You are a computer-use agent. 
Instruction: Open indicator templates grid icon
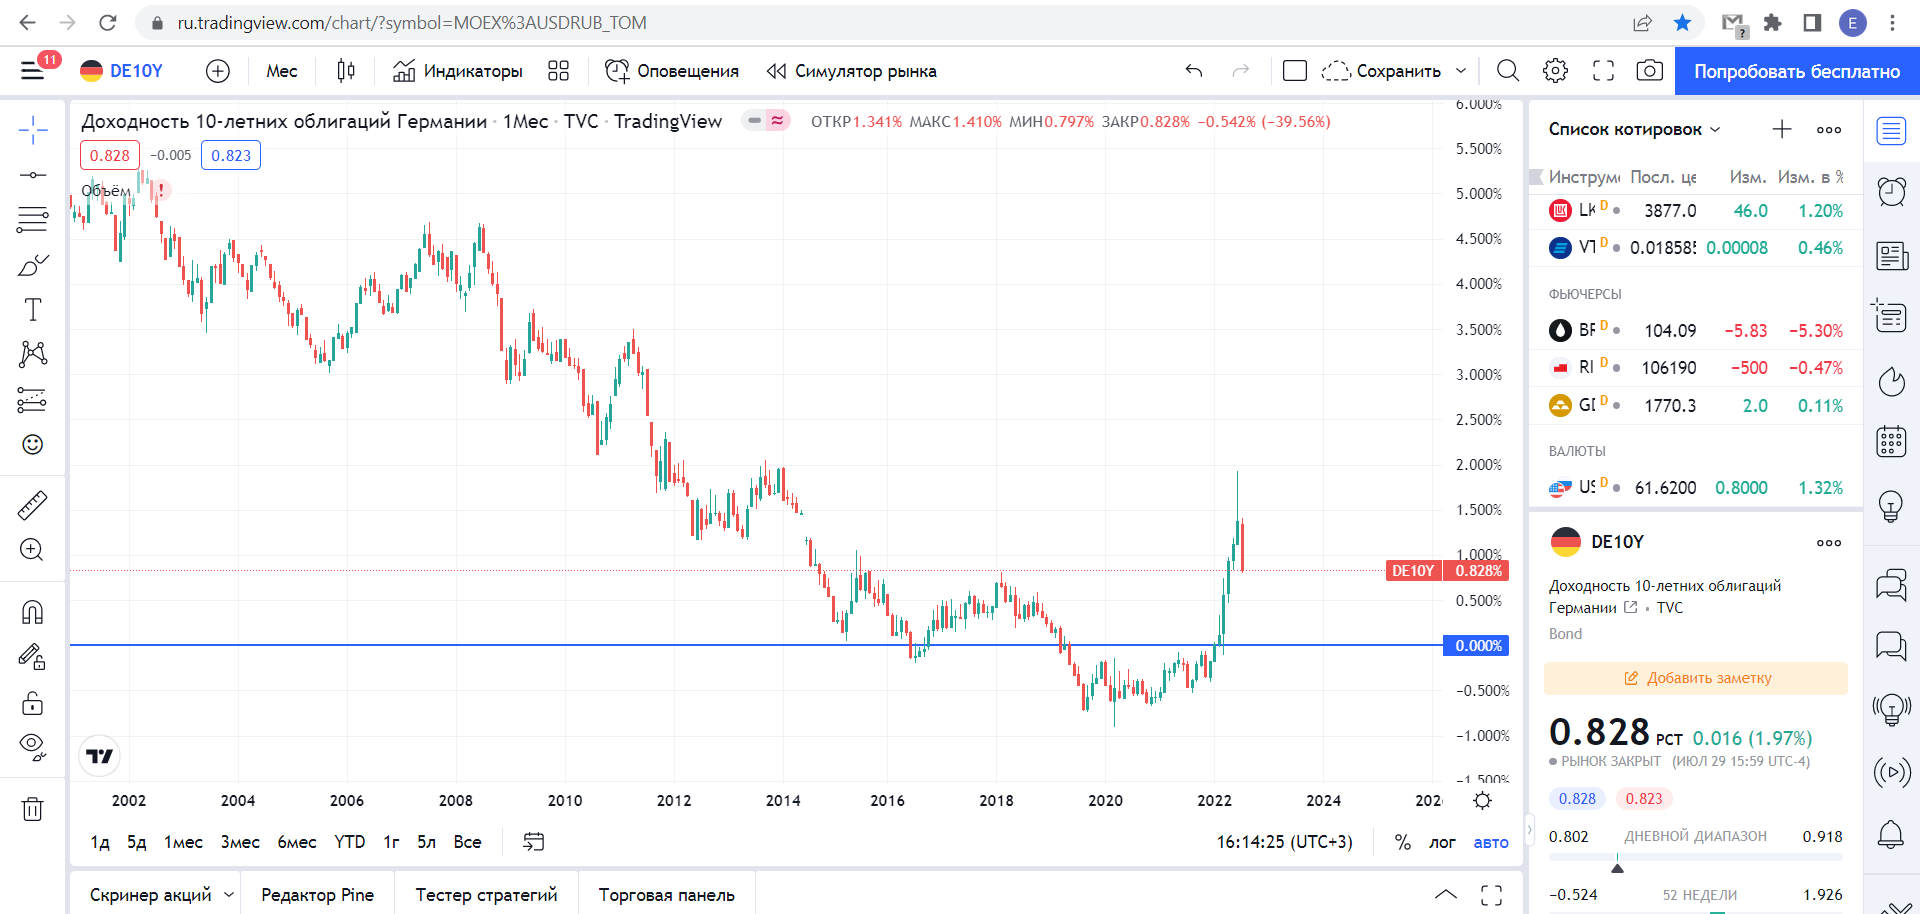[559, 71]
